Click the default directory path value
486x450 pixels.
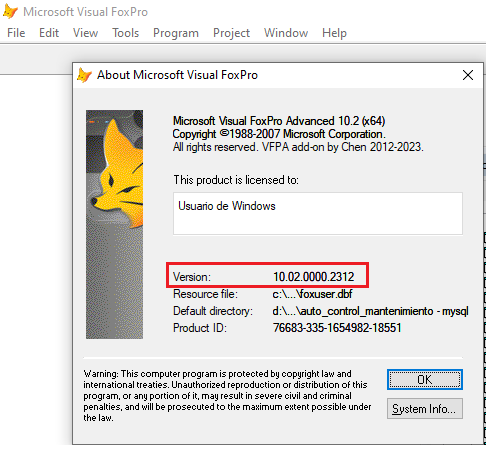(x=370, y=311)
